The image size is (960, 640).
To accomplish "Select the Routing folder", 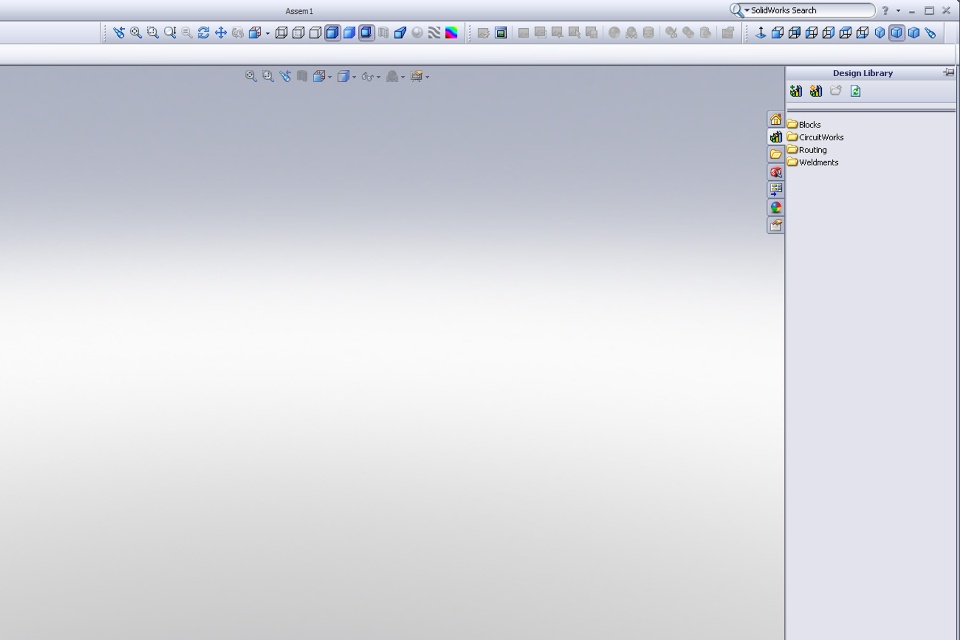I will point(807,149).
